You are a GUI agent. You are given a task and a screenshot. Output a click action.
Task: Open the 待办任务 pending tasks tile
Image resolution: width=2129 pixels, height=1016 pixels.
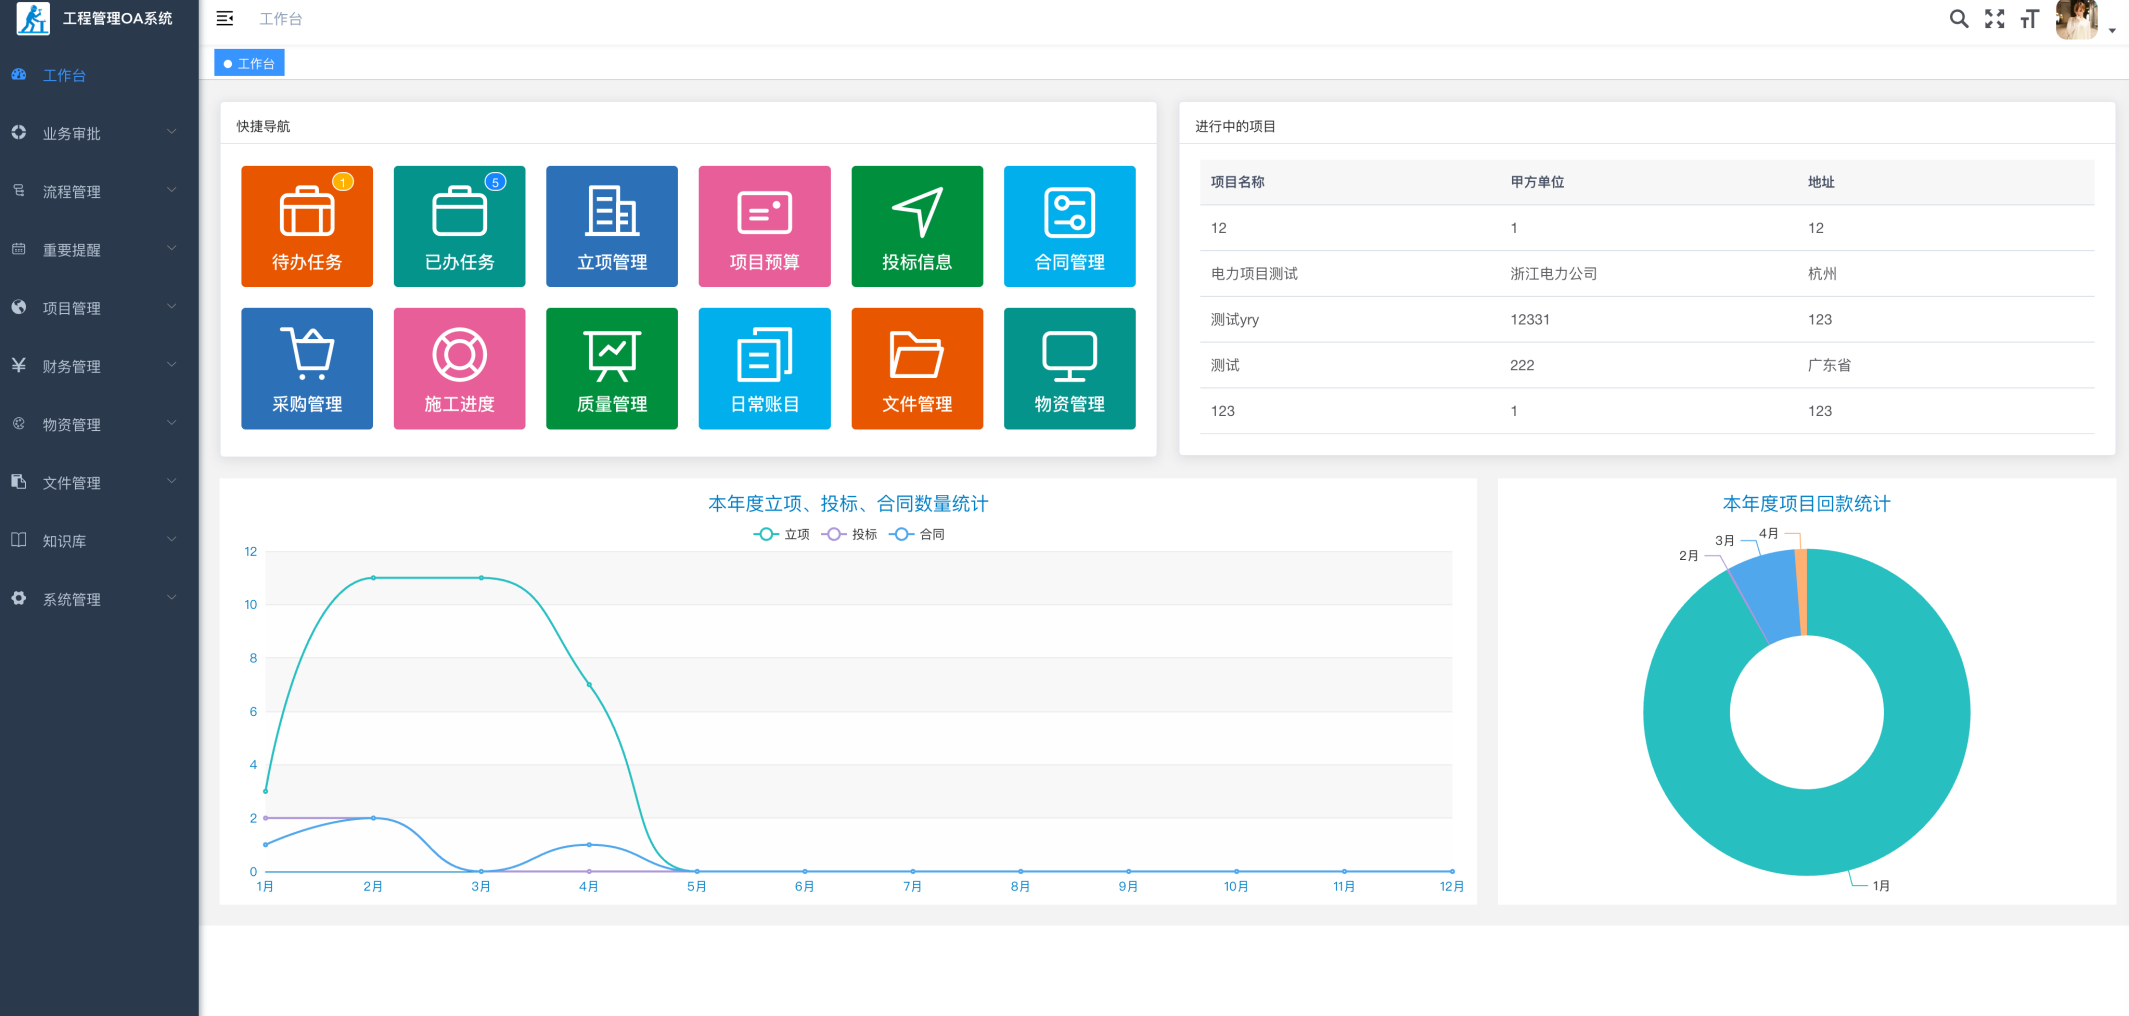tap(307, 227)
